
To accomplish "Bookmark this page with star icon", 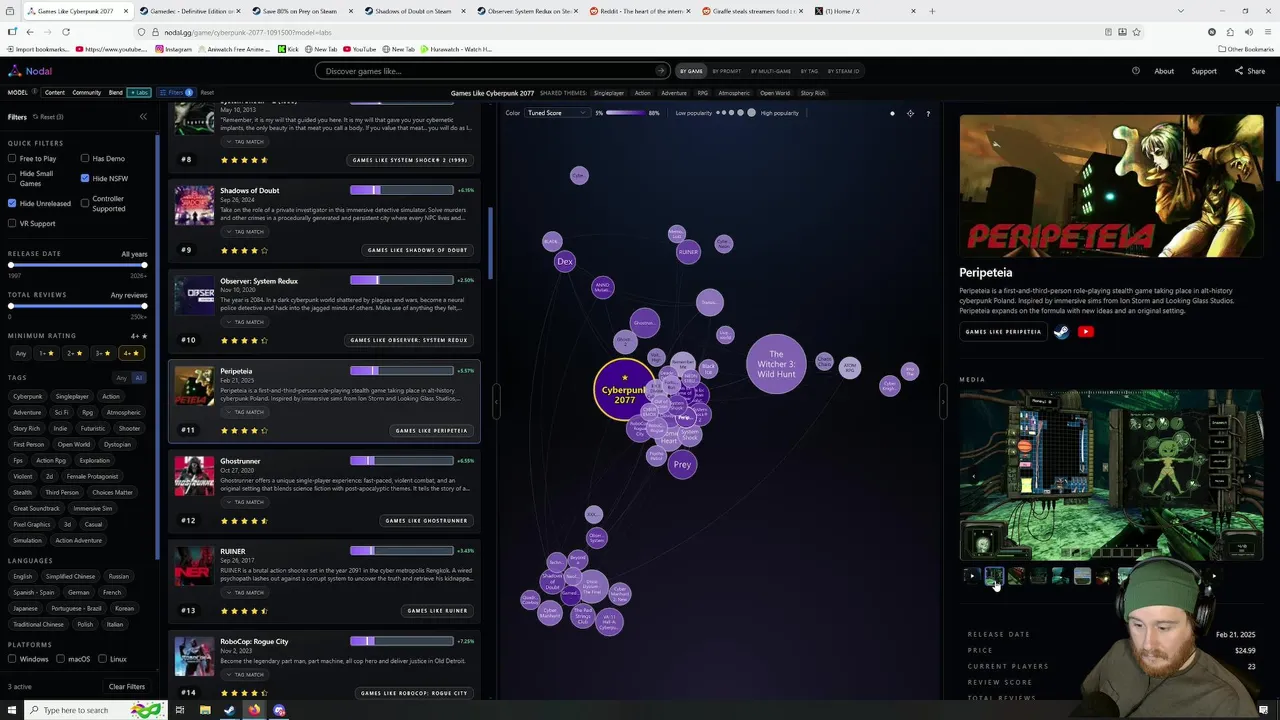I will (x=1137, y=32).
